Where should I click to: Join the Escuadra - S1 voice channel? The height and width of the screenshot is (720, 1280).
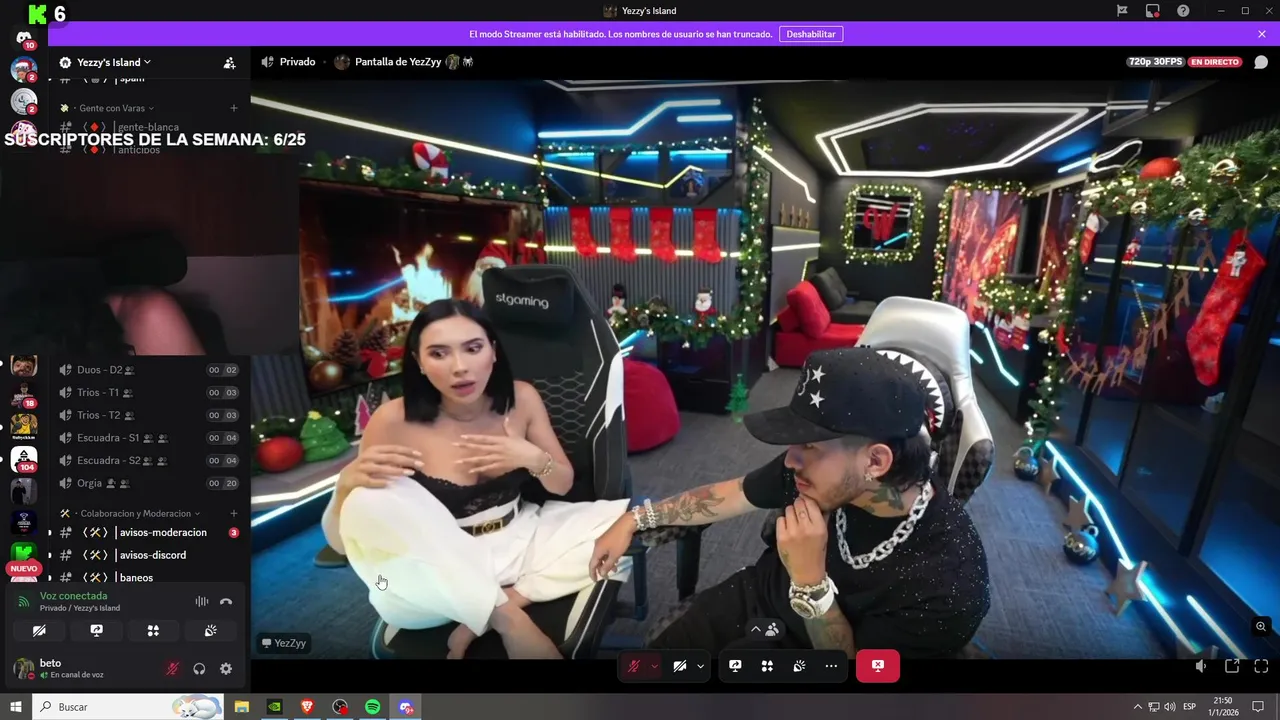(148, 438)
